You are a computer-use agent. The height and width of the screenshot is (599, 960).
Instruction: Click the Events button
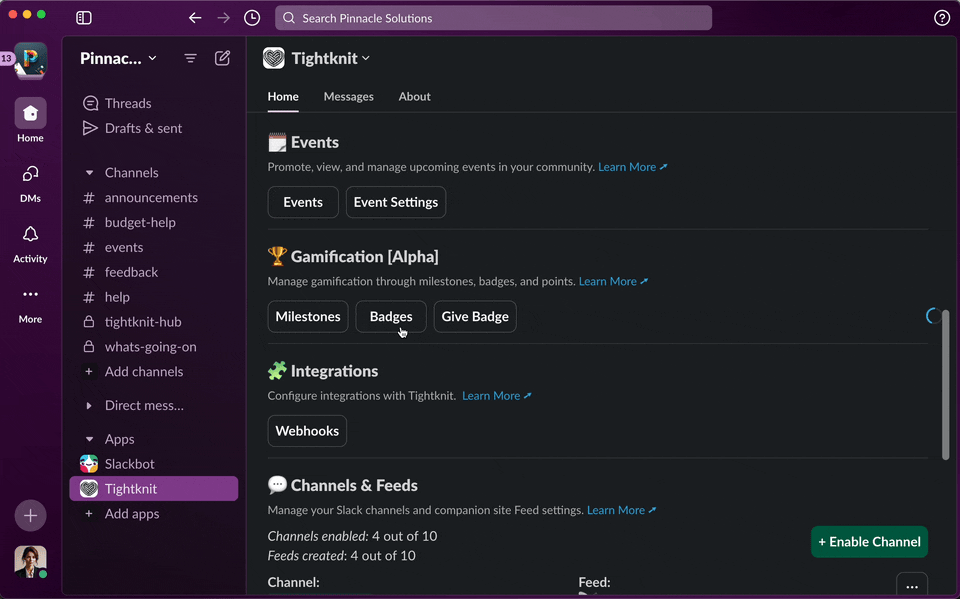[x=303, y=202]
